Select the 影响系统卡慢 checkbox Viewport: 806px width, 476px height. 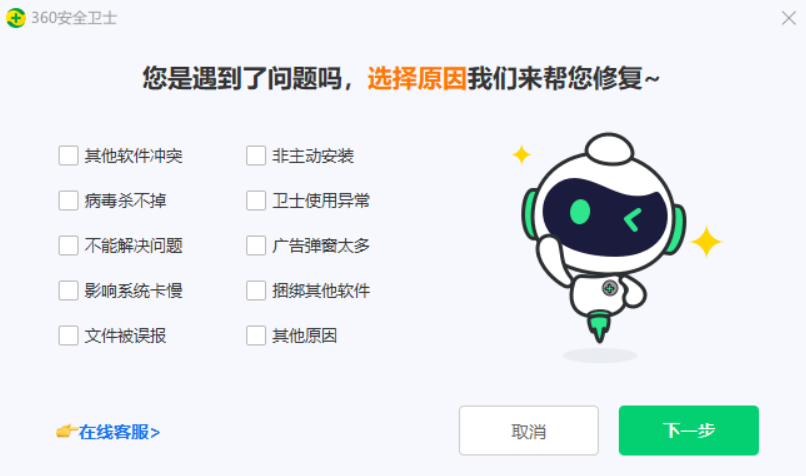pyautogui.click(x=68, y=290)
